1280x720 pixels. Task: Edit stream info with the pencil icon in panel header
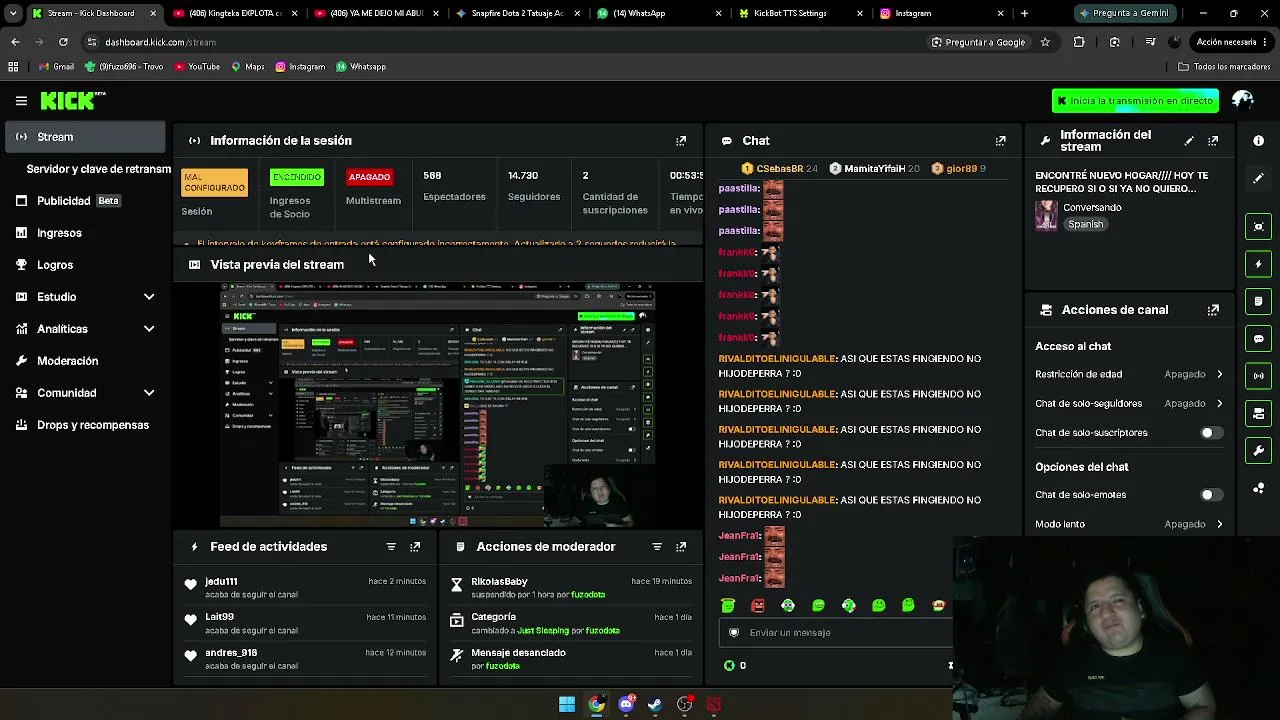pyautogui.click(x=1189, y=141)
